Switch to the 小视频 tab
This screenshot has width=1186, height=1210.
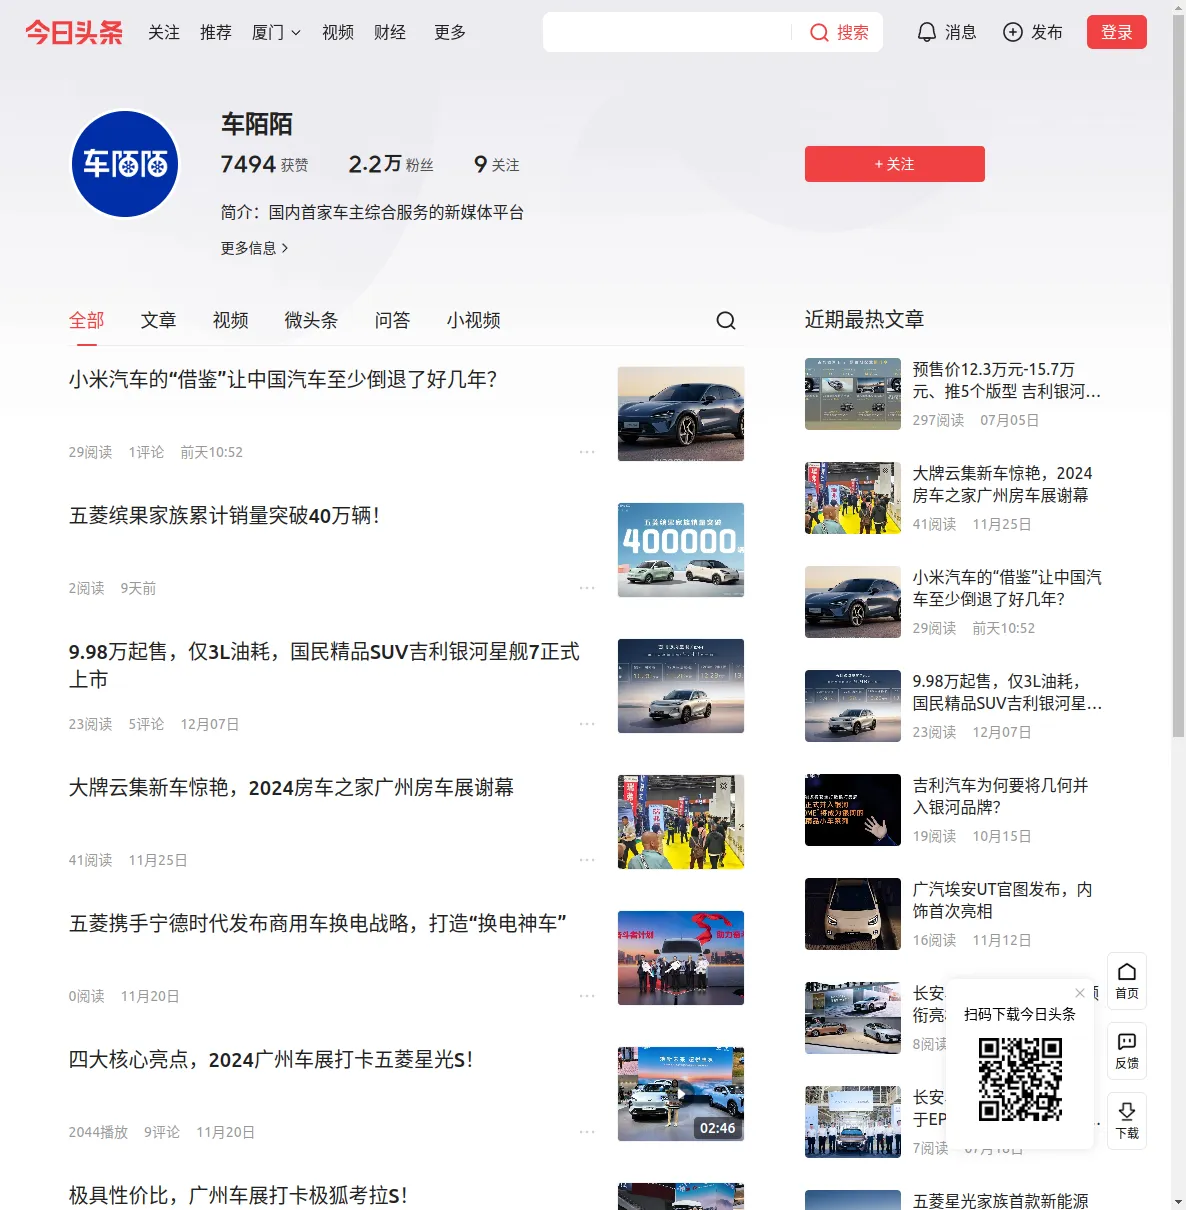click(474, 320)
